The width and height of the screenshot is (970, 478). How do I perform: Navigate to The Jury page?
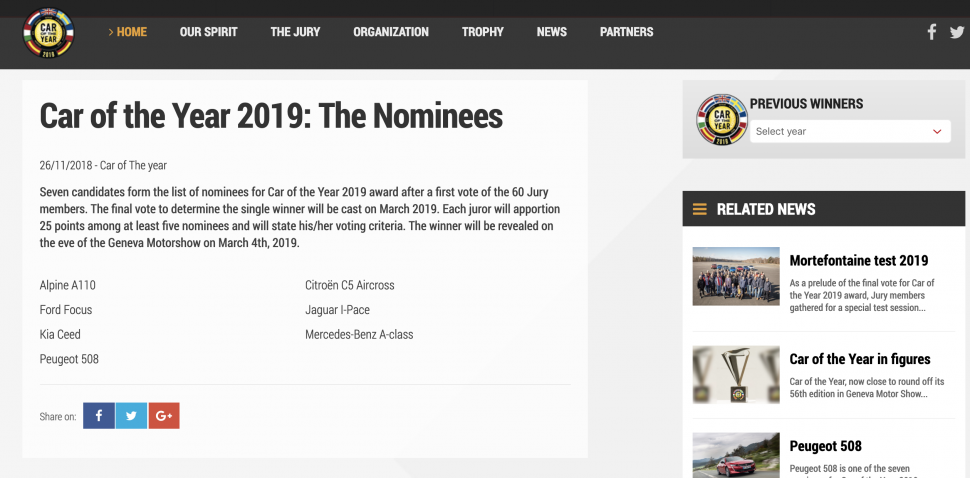pyautogui.click(x=295, y=32)
